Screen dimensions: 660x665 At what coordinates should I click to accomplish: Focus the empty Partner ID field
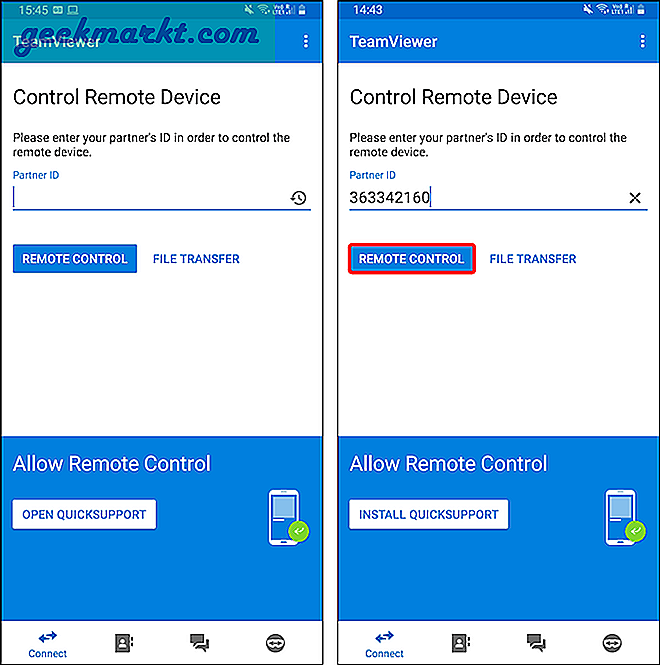pyautogui.click(x=151, y=198)
